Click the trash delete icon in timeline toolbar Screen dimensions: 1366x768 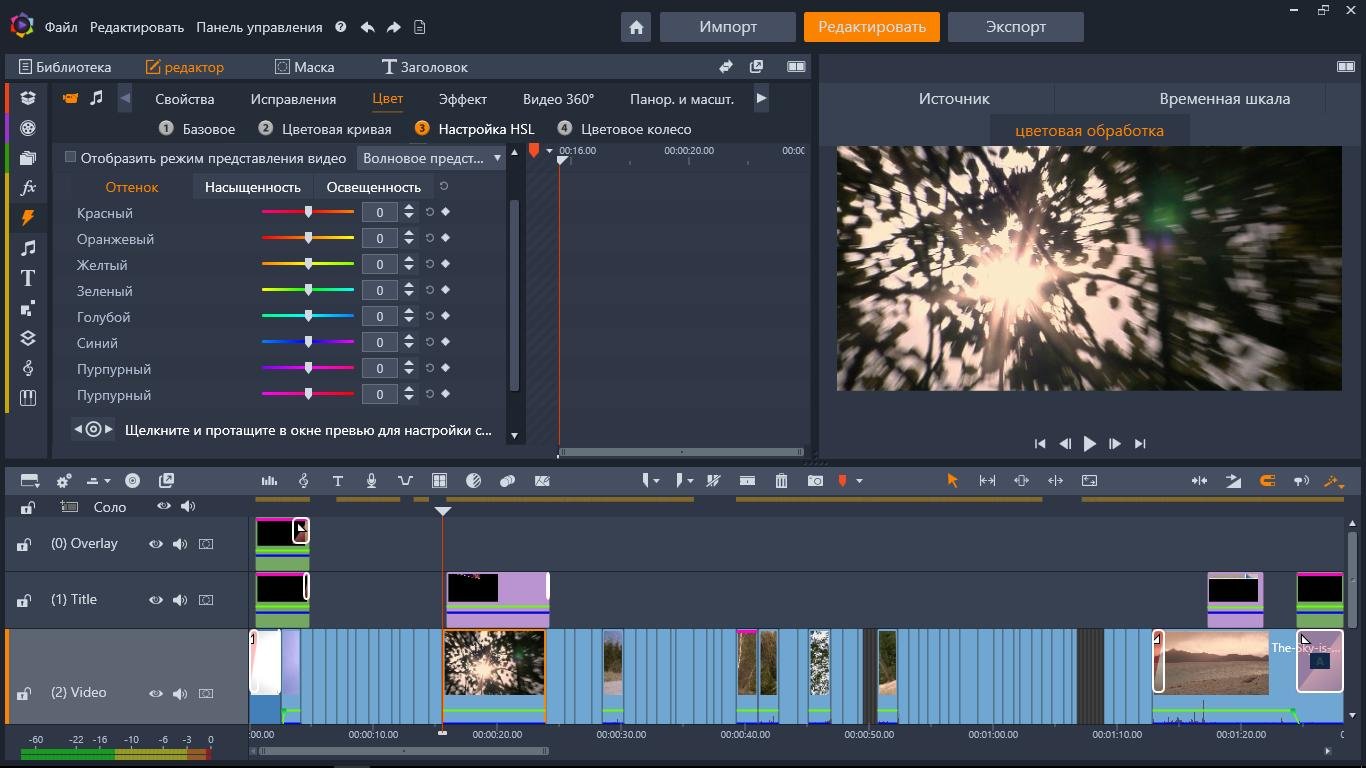781,481
